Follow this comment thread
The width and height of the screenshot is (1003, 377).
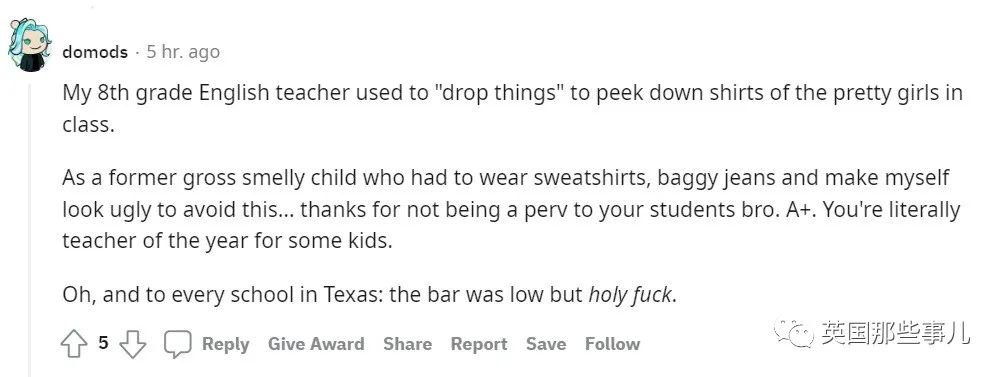tap(612, 344)
